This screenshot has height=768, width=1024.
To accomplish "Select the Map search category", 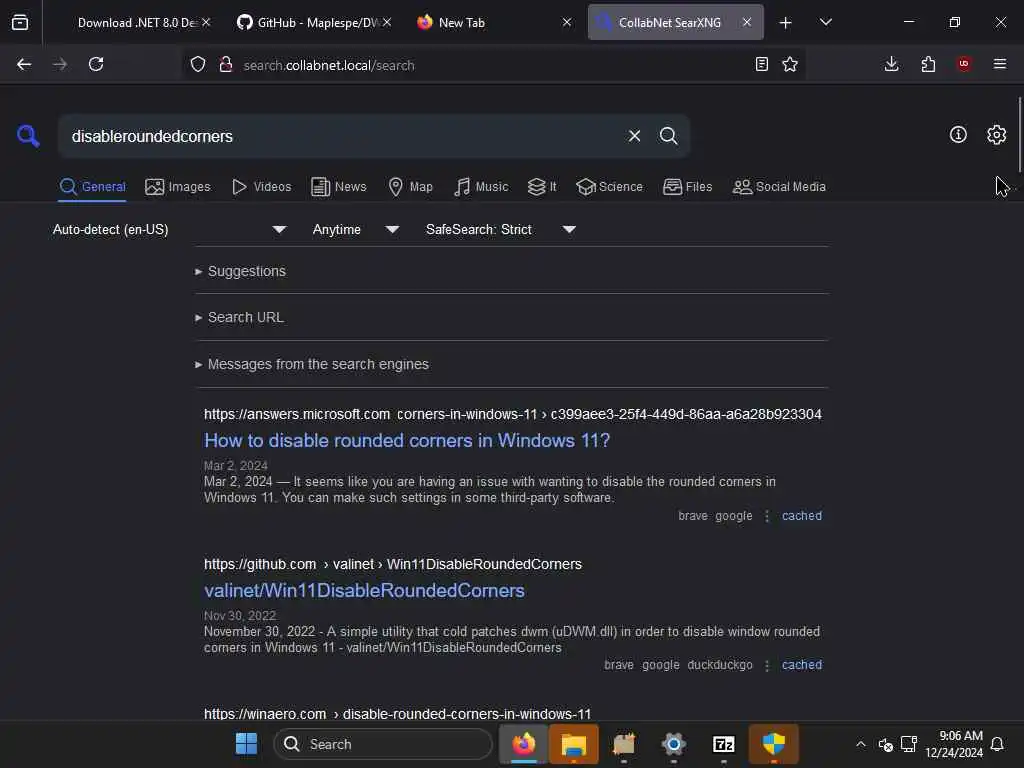I will click(x=410, y=187).
